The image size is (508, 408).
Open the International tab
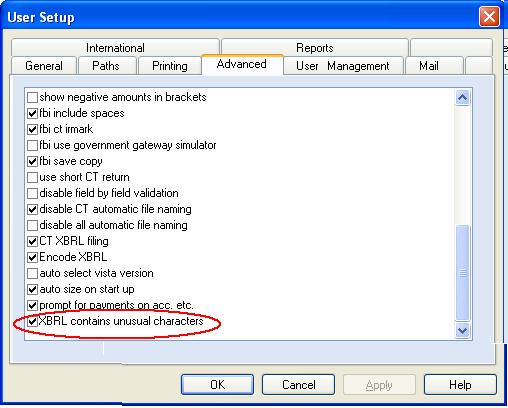point(115,48)
